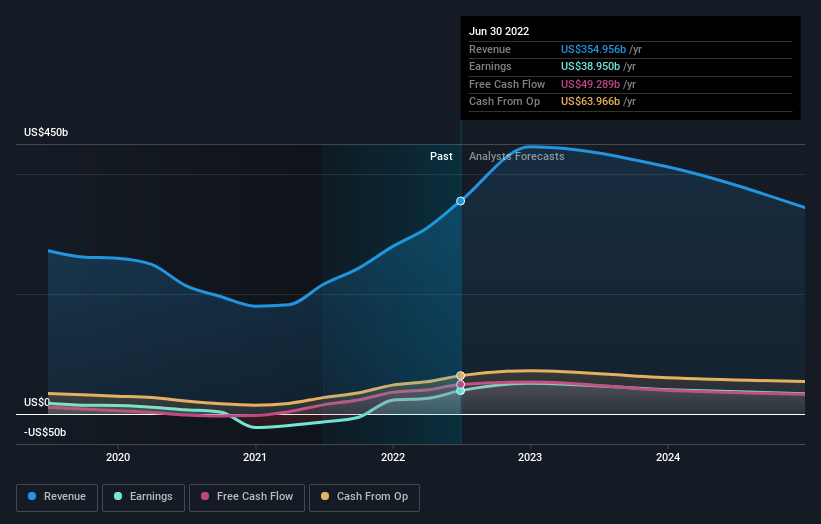
Task: Click the Analysts Forecasts label
Action: click(x=517, y=156)
